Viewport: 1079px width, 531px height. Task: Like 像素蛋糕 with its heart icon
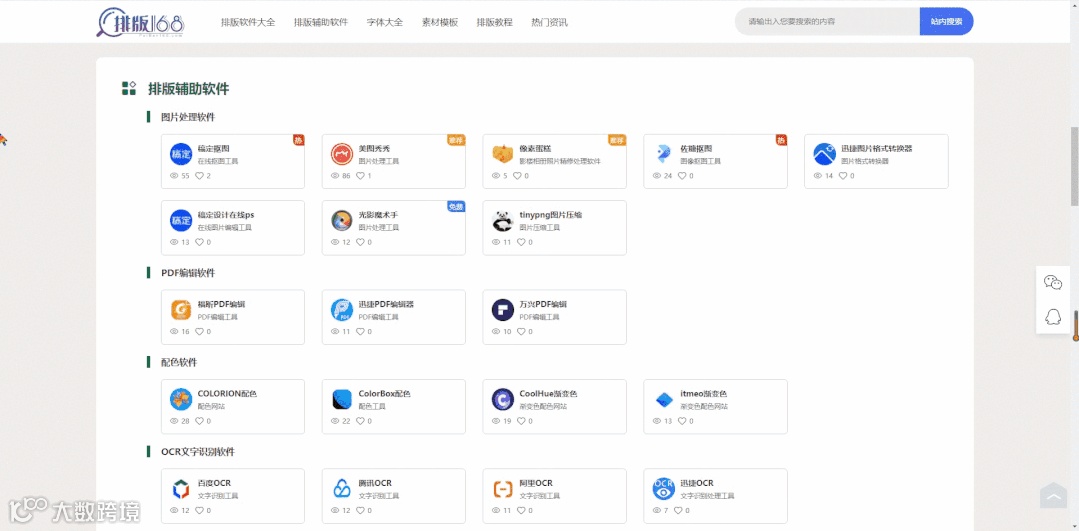pos(516,176)
